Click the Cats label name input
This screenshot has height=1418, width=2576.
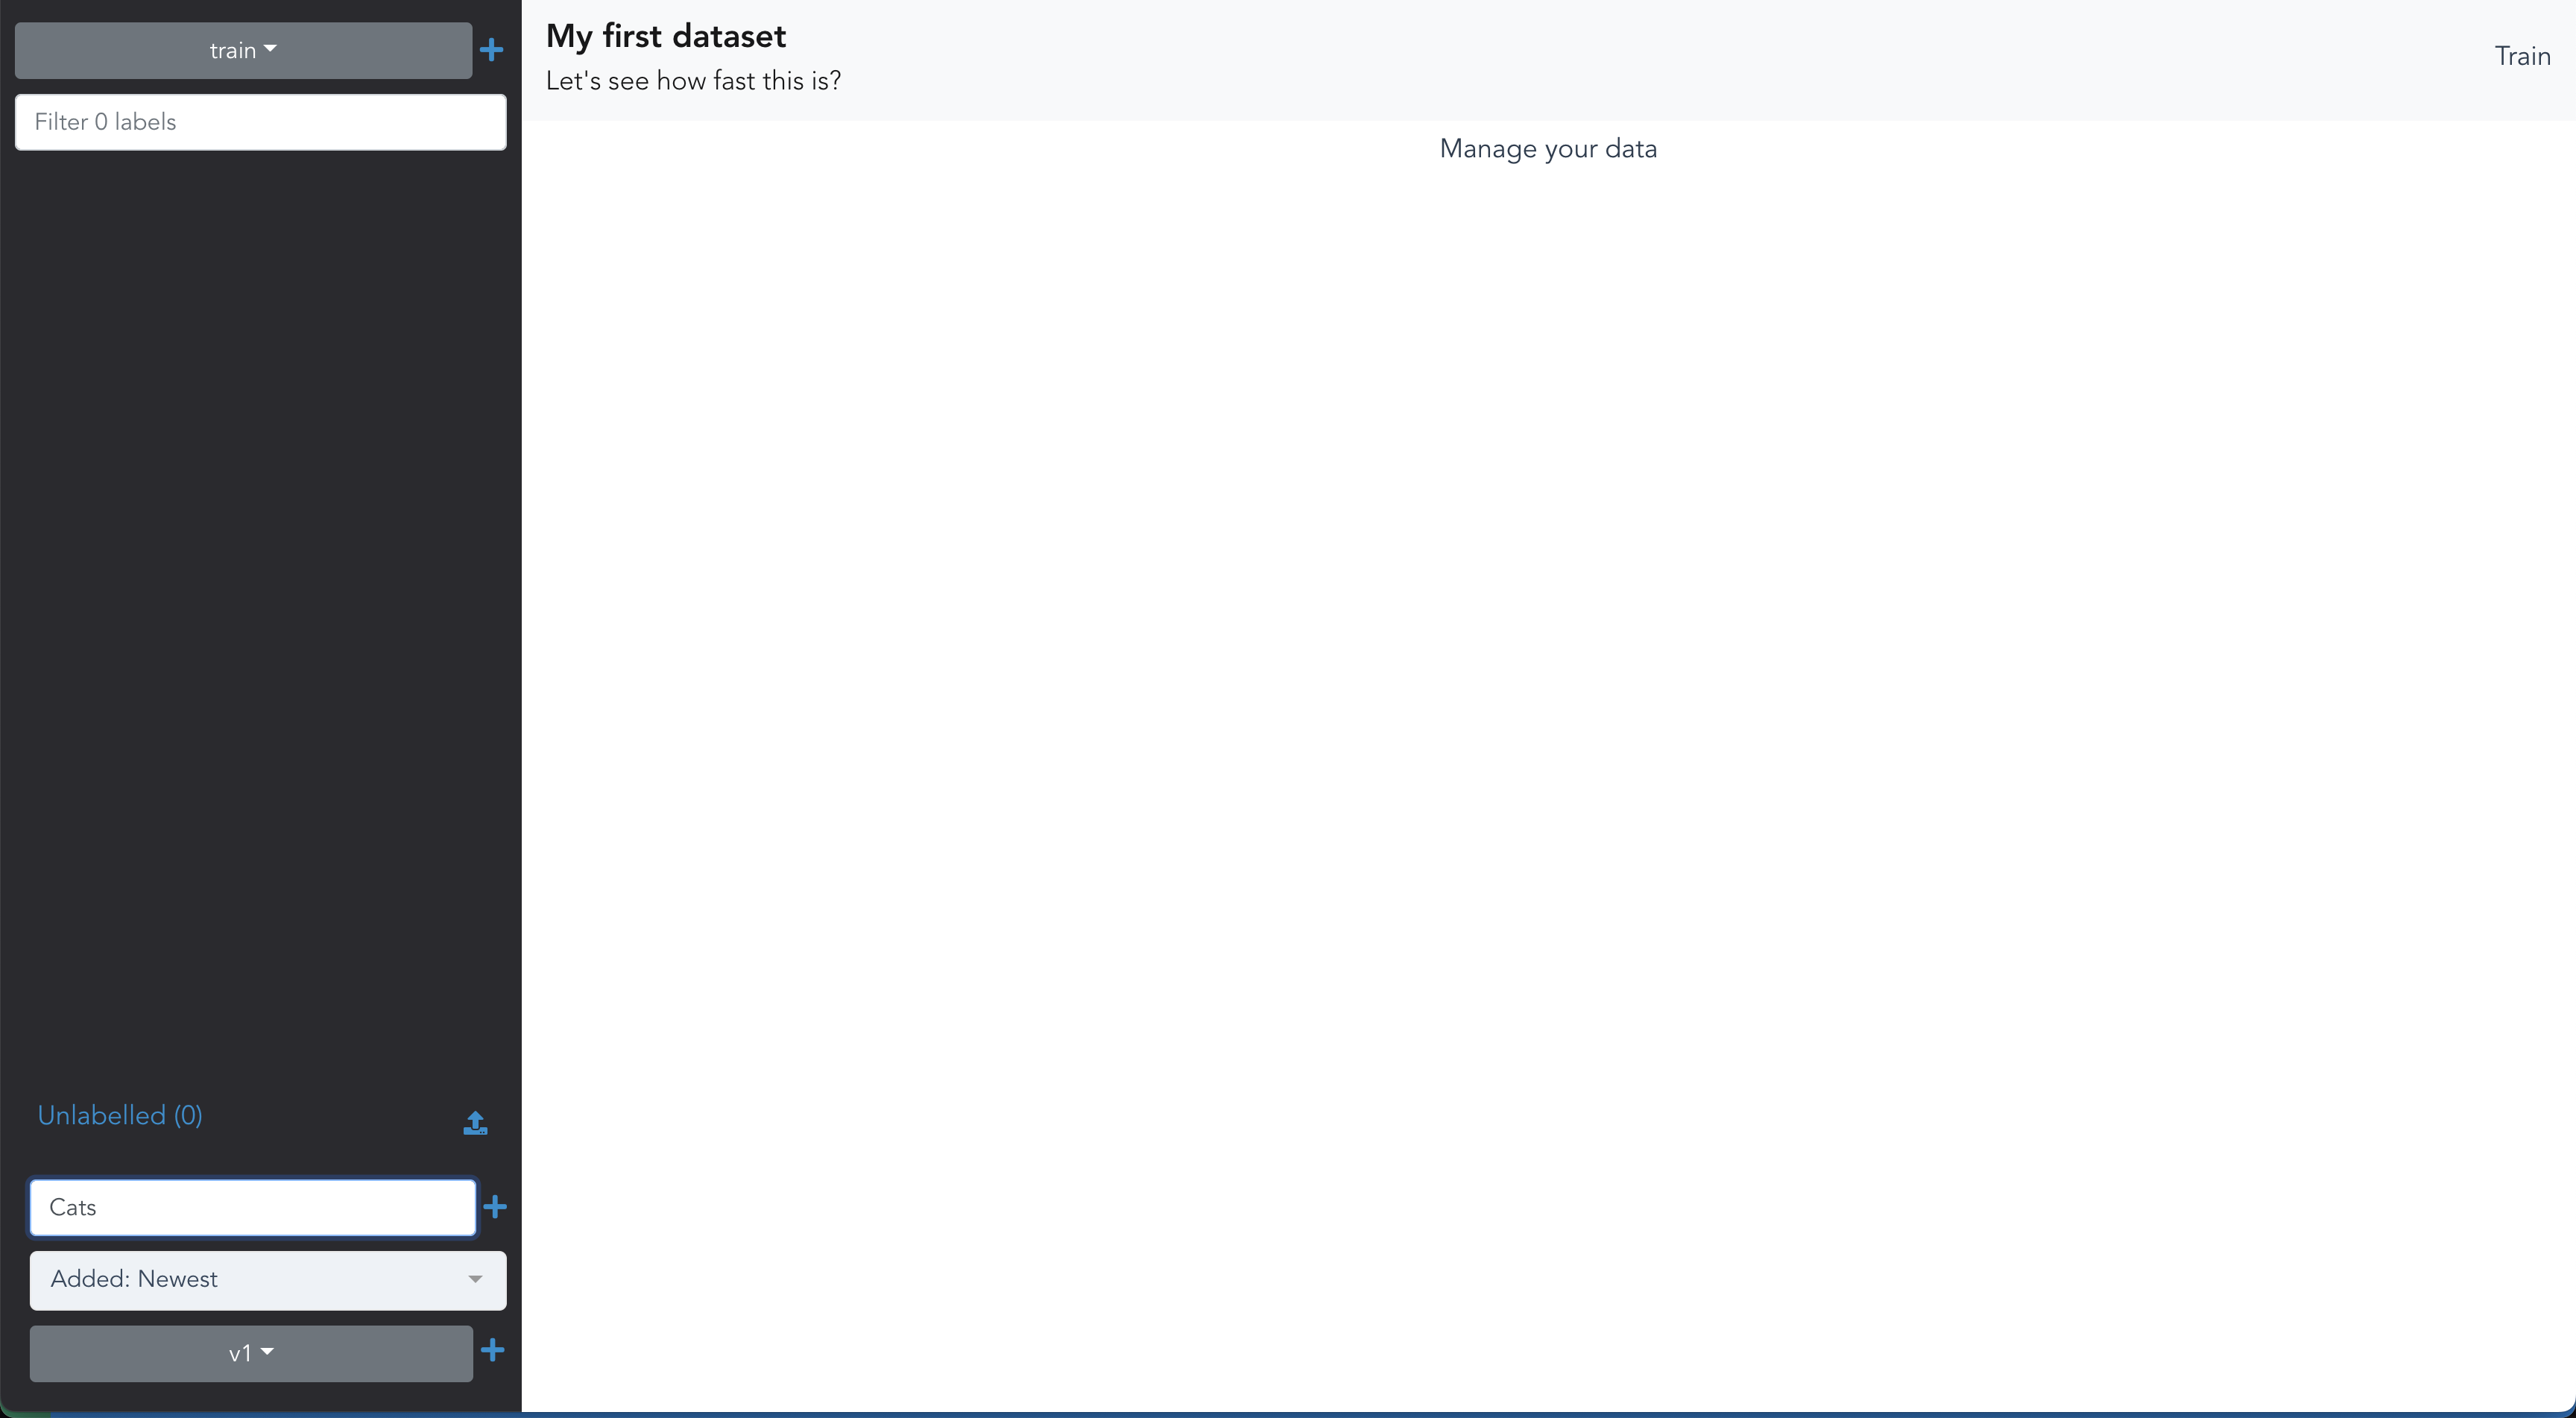[x=253, y=1207]
